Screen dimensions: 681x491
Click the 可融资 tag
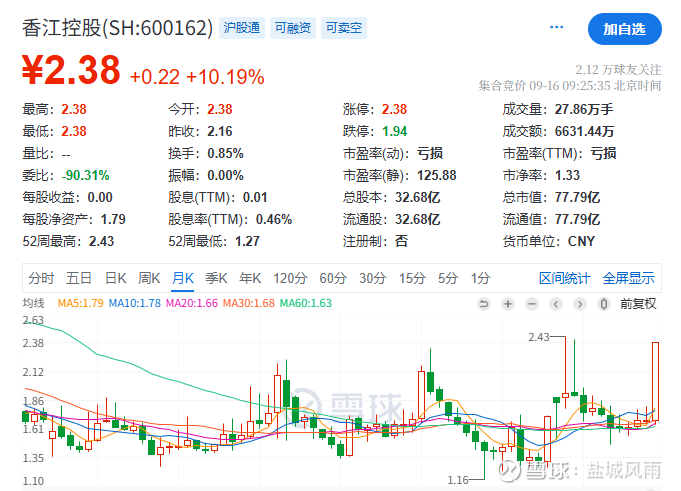293,28
